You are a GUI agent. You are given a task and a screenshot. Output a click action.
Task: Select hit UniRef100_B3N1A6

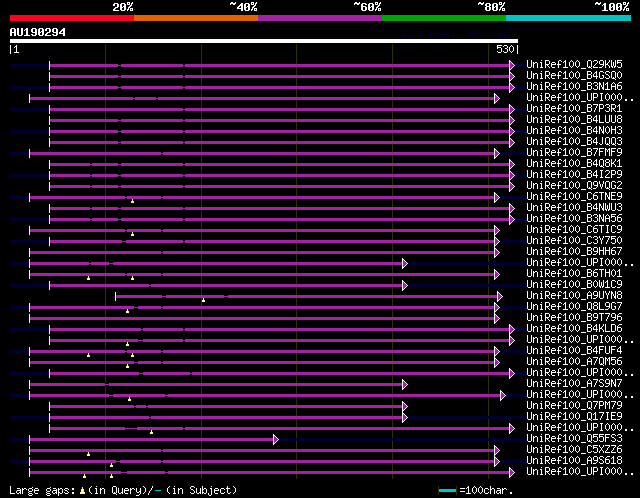pos(574,87)
